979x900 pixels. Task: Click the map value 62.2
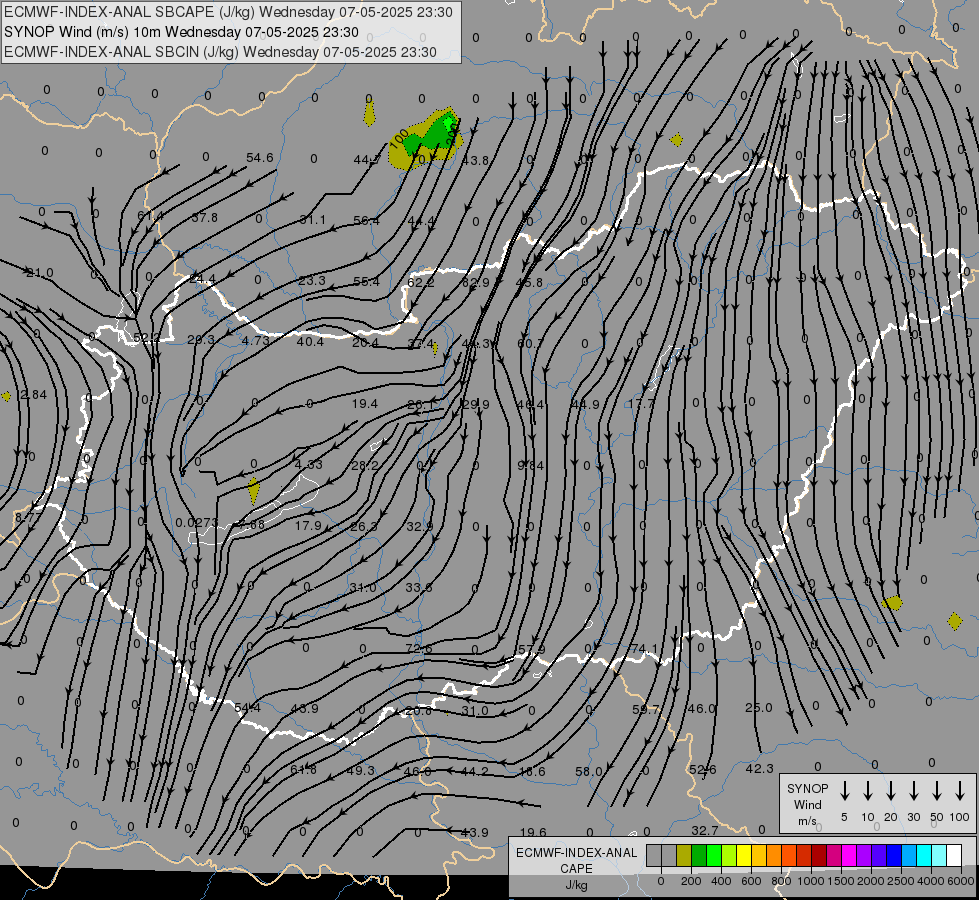pos(421,282)
